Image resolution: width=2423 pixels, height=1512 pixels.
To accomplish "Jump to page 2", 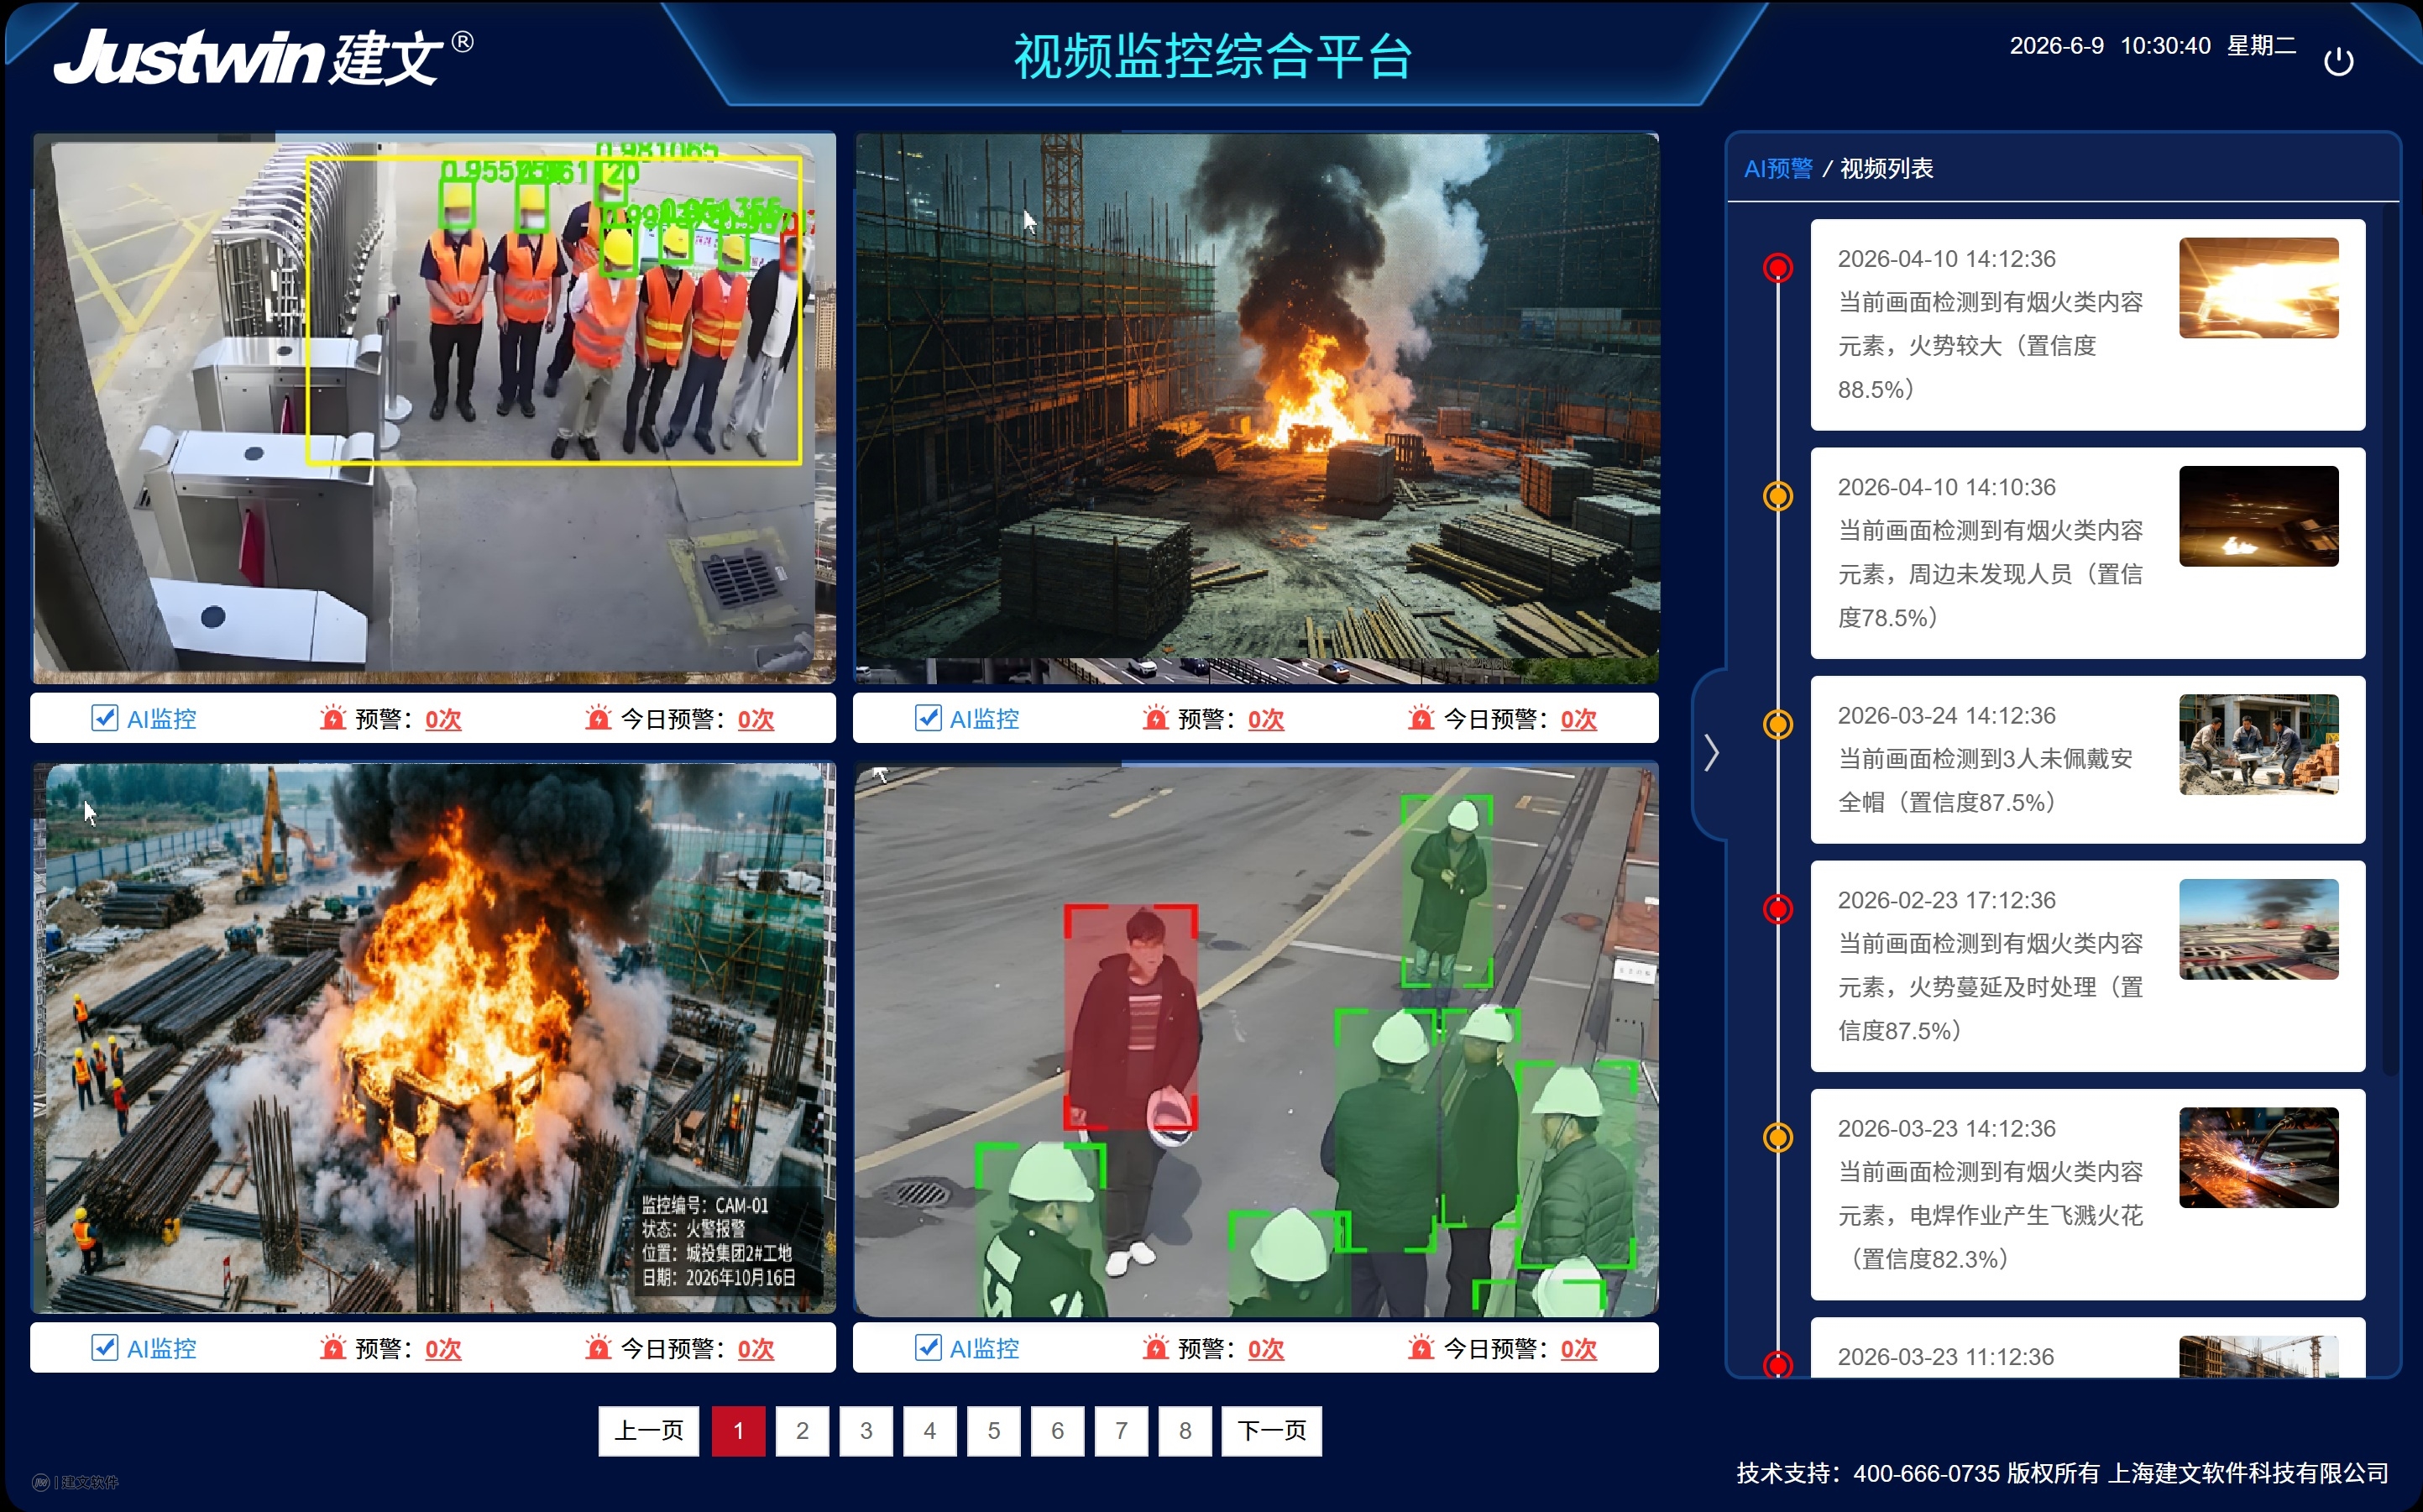I will 802,1431.
